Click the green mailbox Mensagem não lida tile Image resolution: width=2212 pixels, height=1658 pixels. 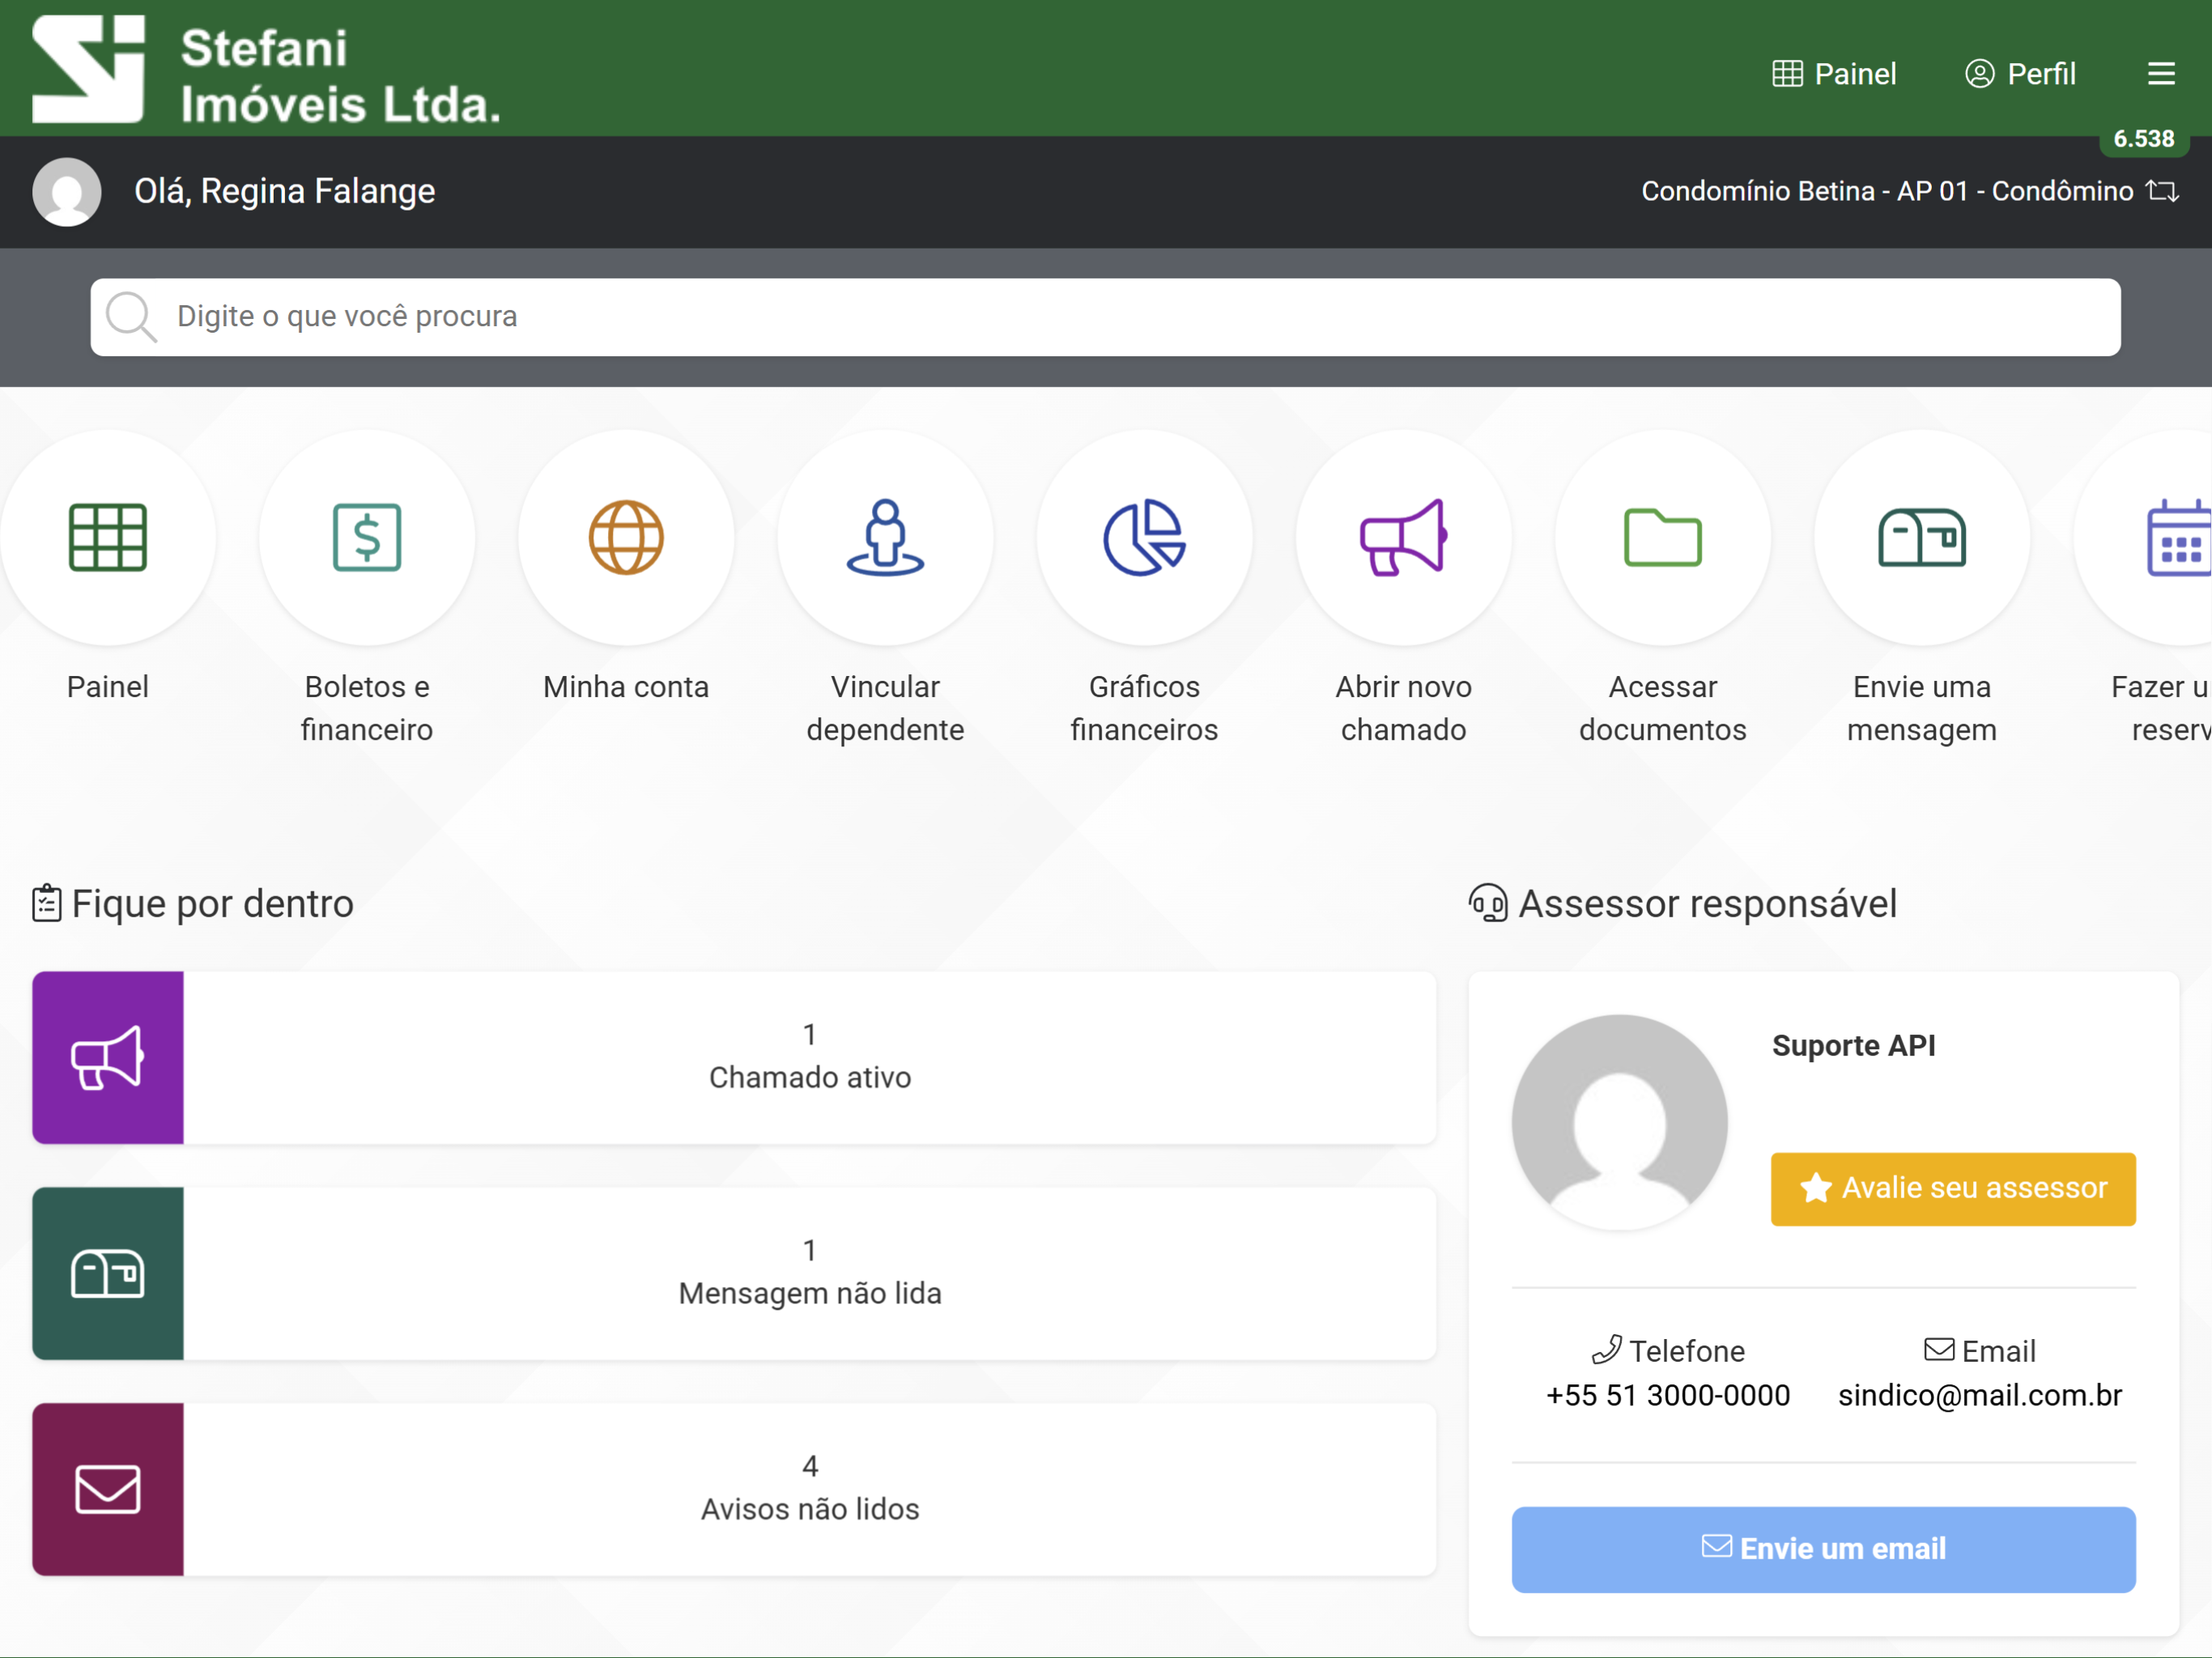tap(108, 1273)
